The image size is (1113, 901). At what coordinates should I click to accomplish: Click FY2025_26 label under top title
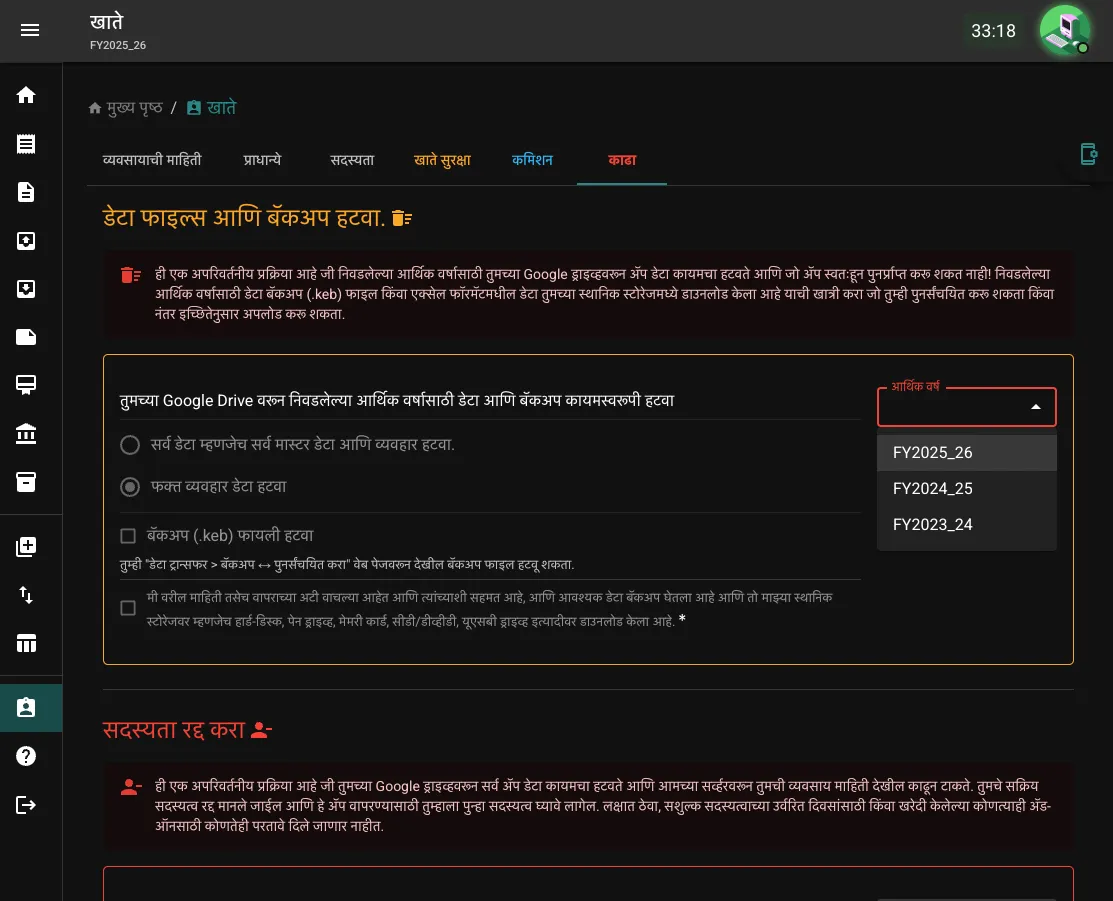(118, 45)
